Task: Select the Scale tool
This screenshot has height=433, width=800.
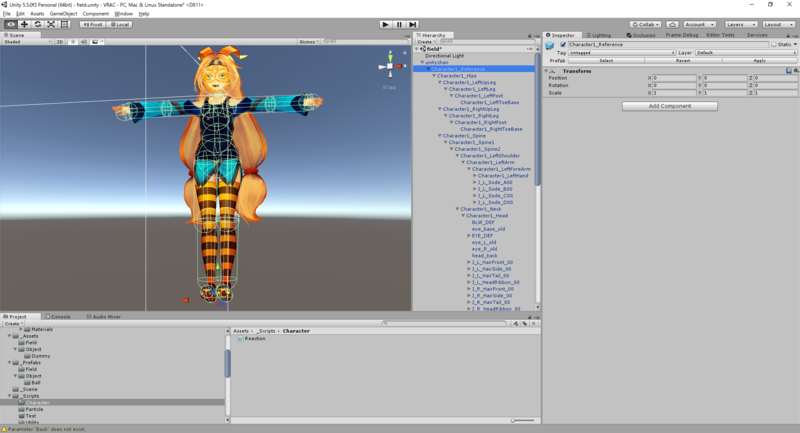Action: [x=51, y=24]
